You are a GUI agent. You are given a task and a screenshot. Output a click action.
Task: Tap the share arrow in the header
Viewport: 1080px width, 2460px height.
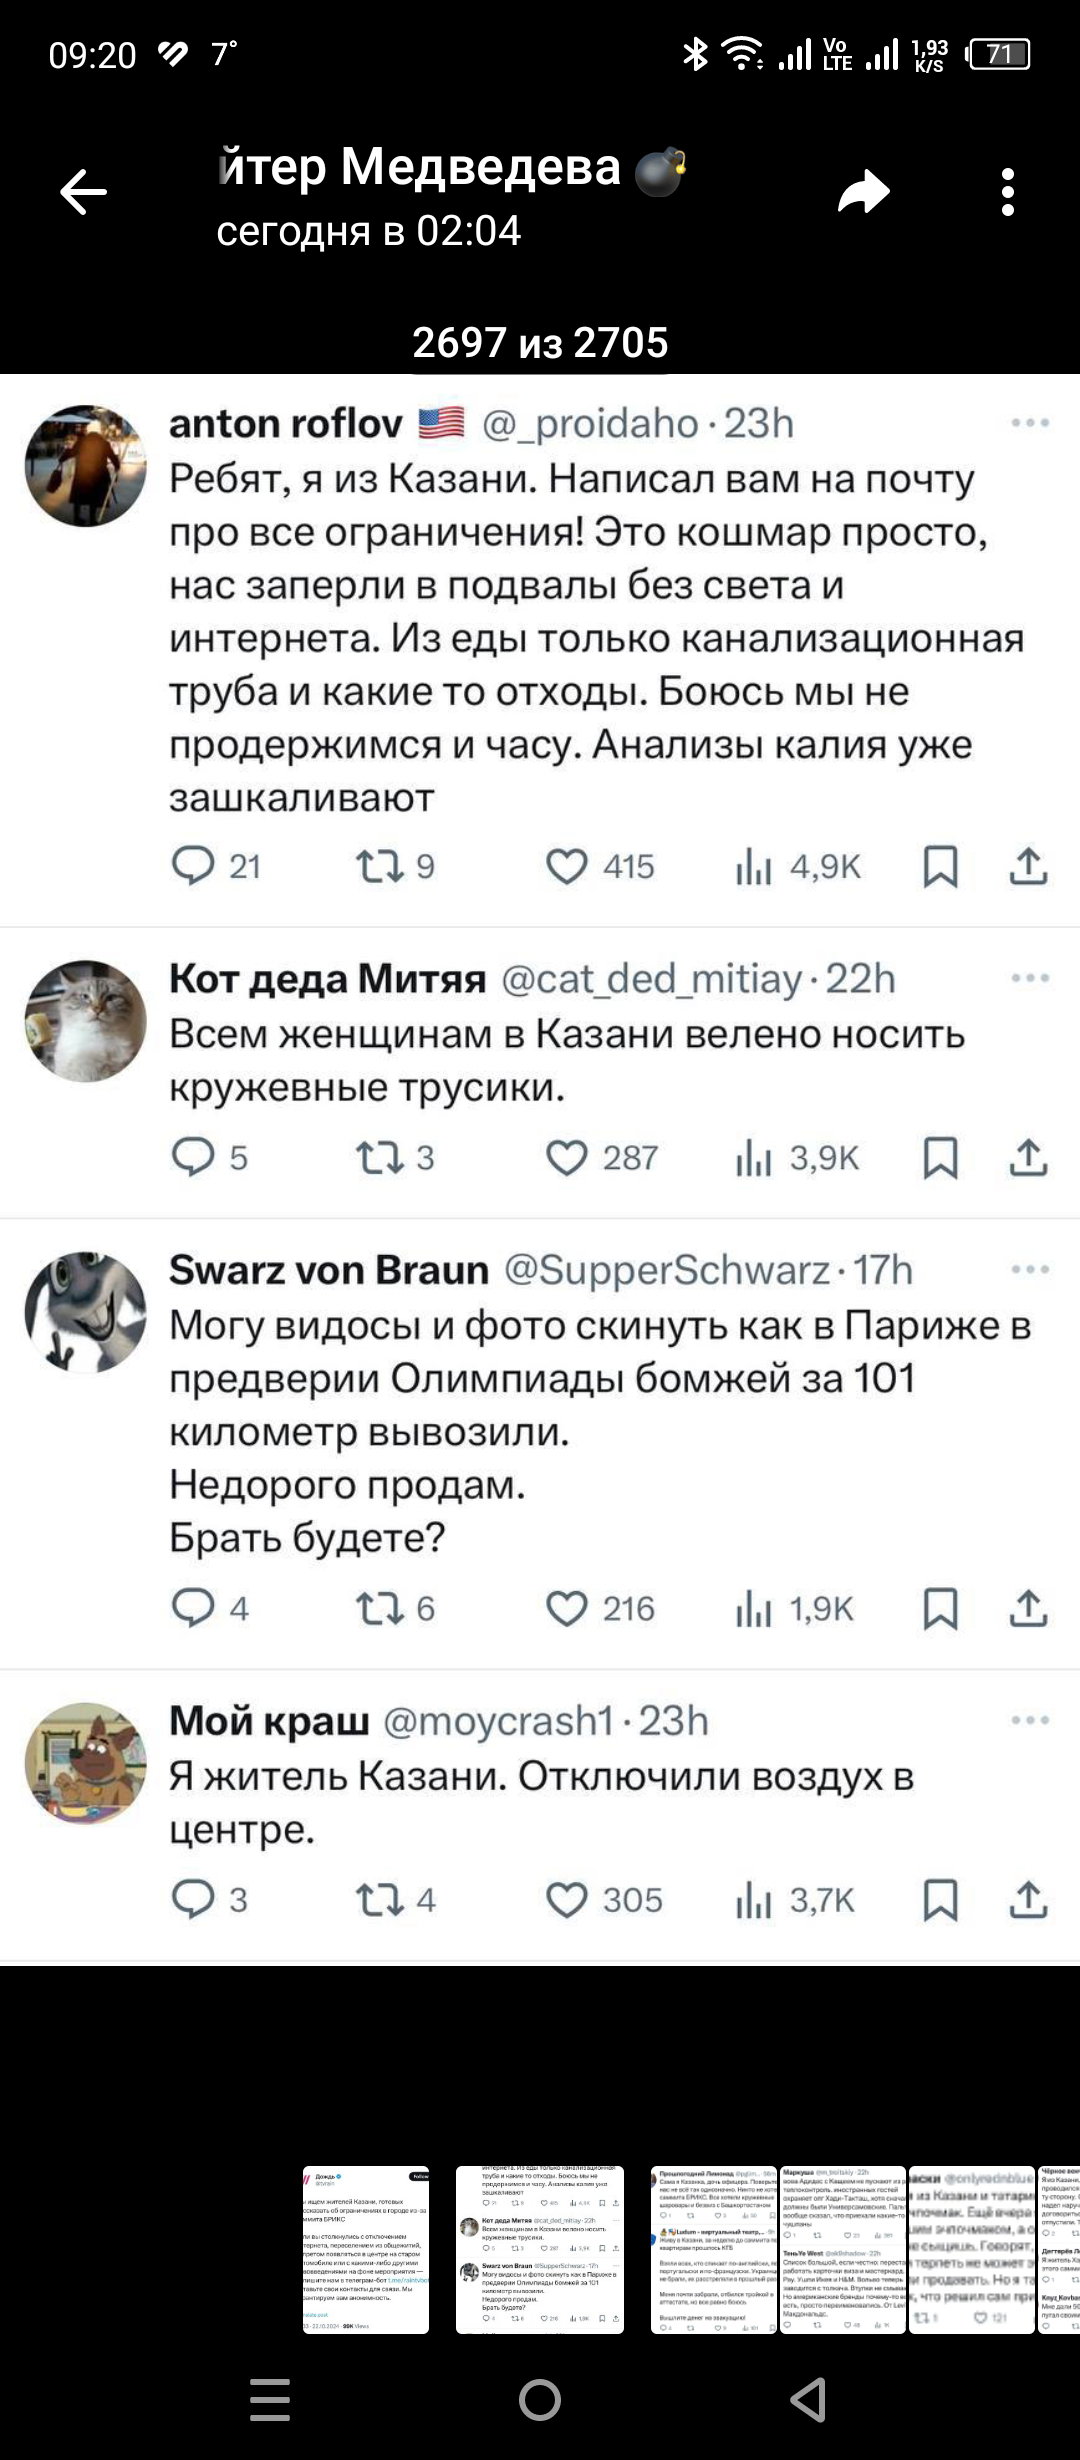pos(864,192)
